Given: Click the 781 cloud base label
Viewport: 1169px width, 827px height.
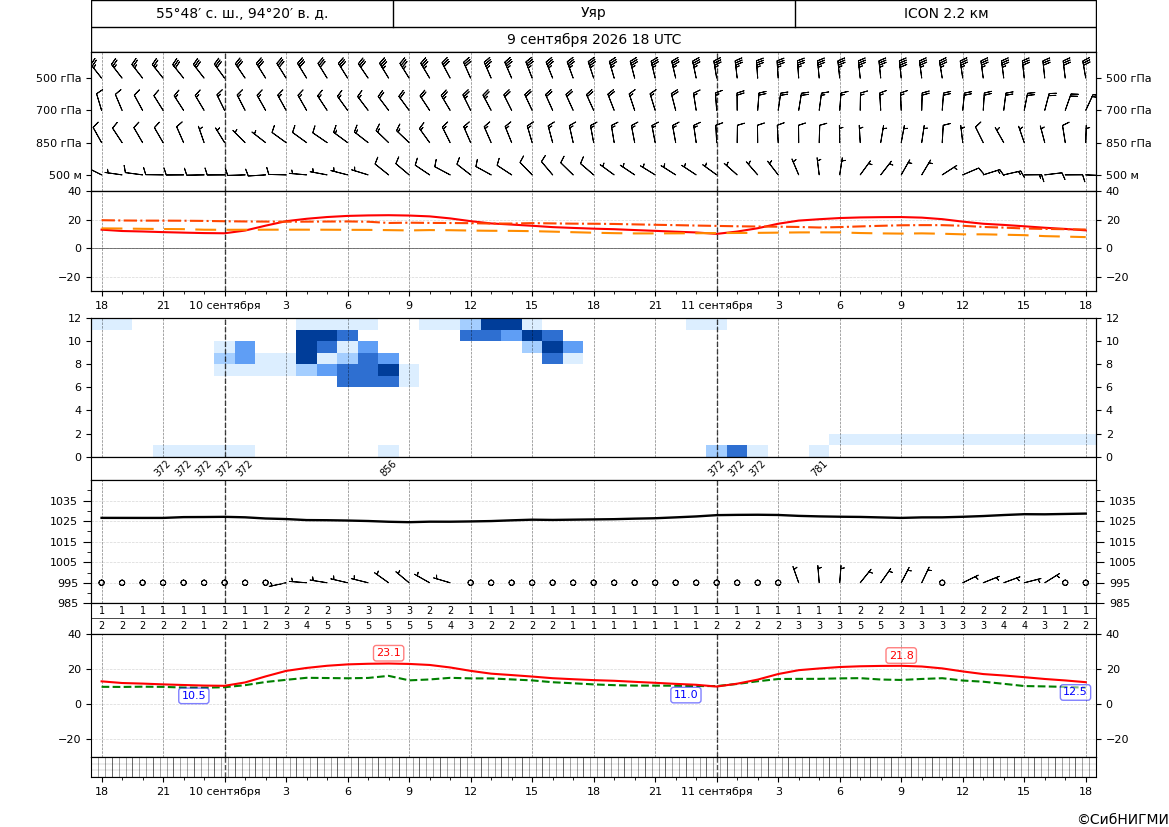Looking at the screenshot, I should click(x=819, y=468).
